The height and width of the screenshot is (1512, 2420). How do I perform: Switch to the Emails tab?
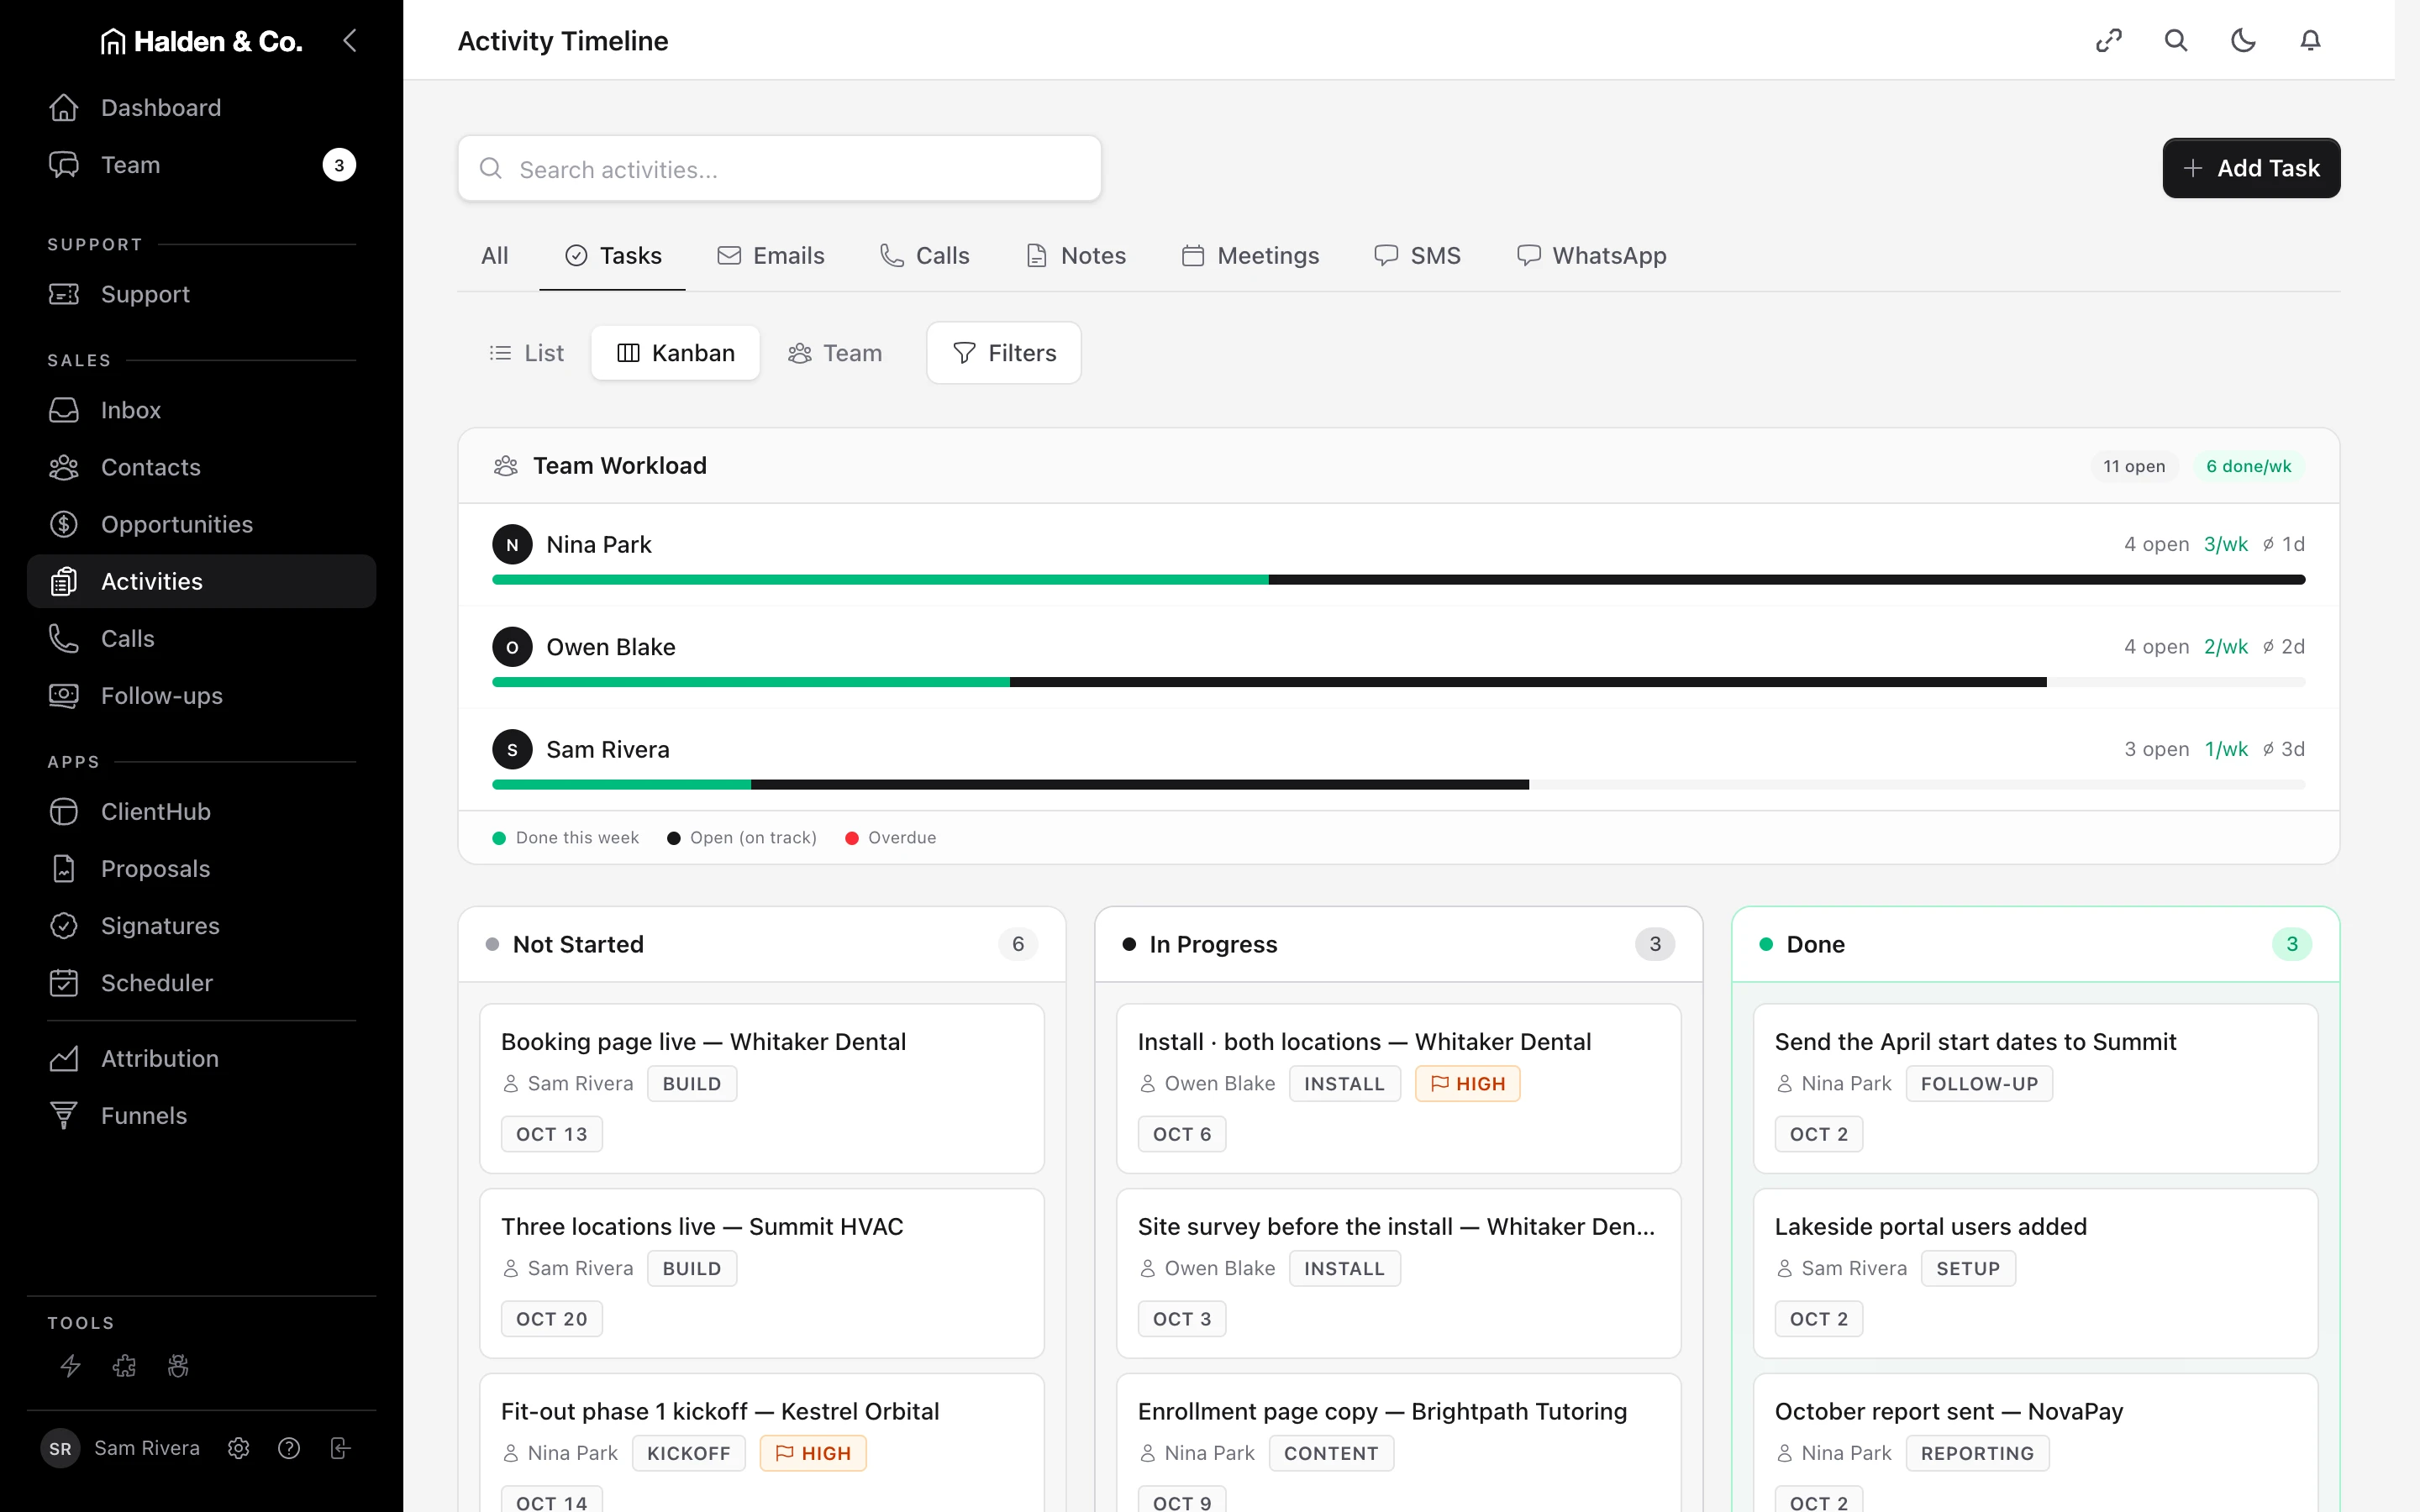coord(770,256)
